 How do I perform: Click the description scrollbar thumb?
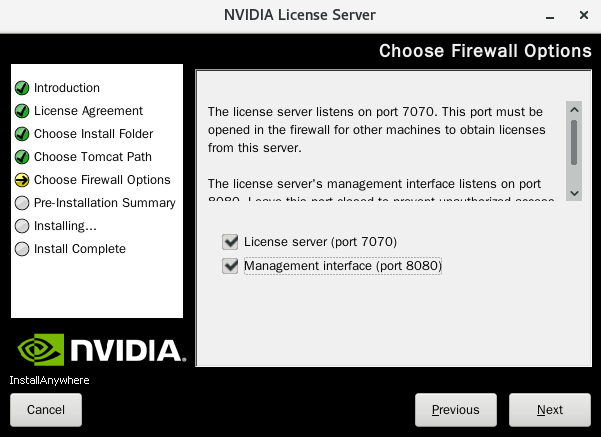[x=574, y=143]
